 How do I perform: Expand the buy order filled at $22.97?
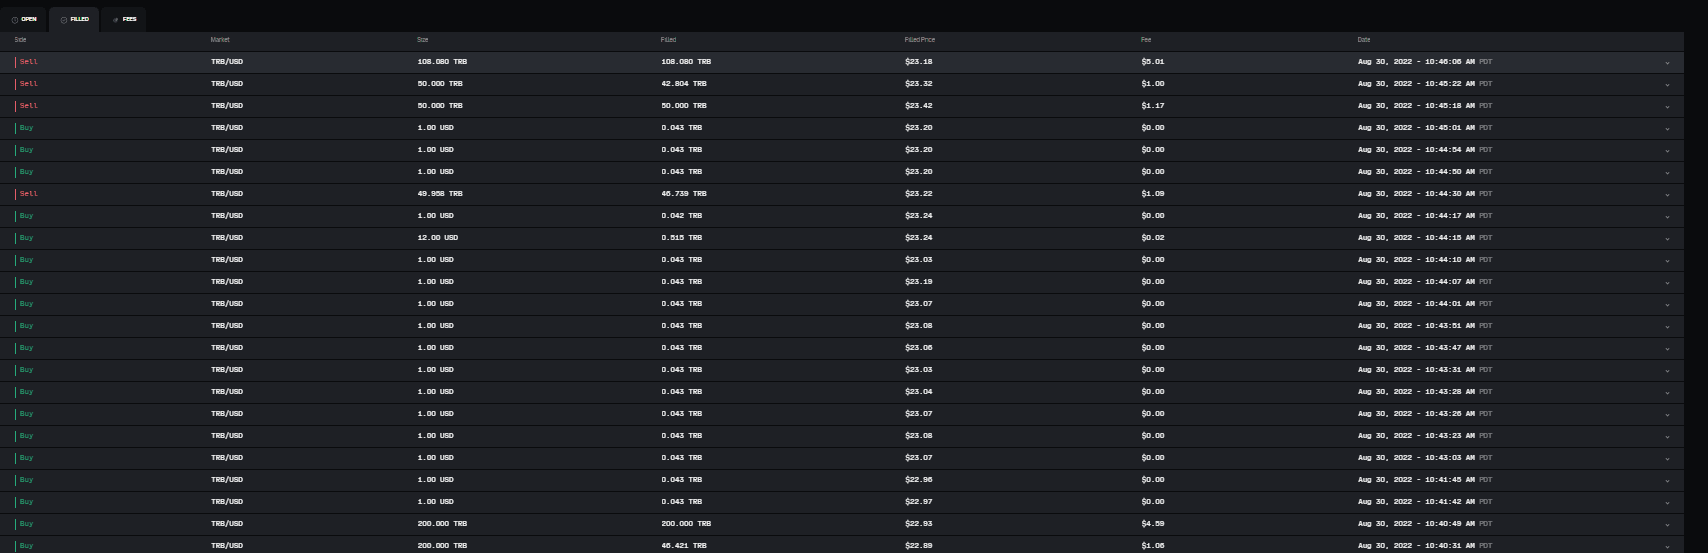coord(1667,502)
